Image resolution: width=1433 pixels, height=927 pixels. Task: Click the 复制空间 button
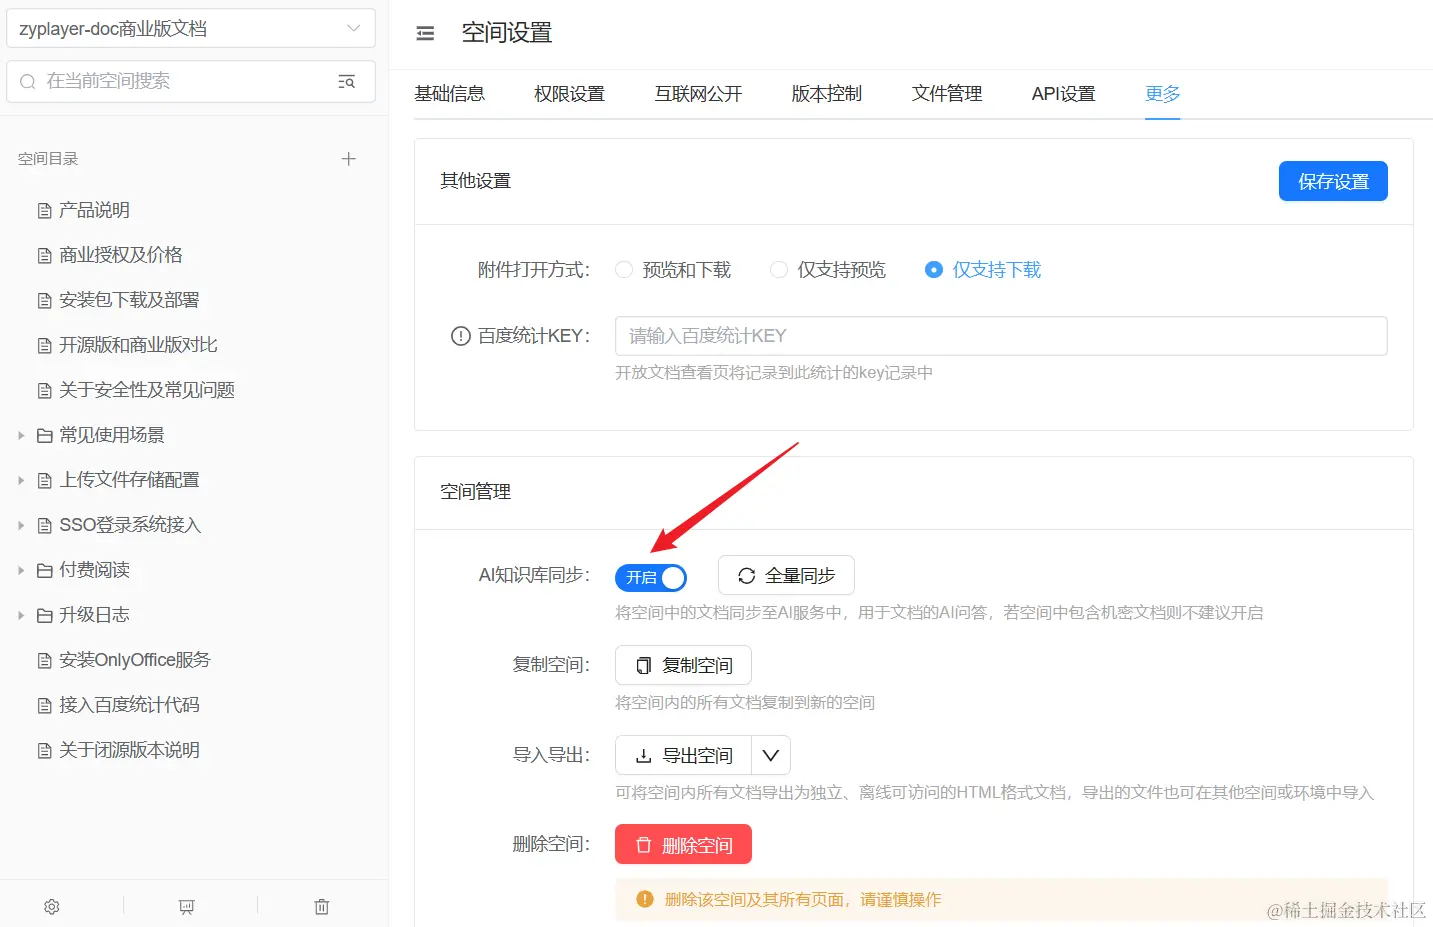(683, 665)
